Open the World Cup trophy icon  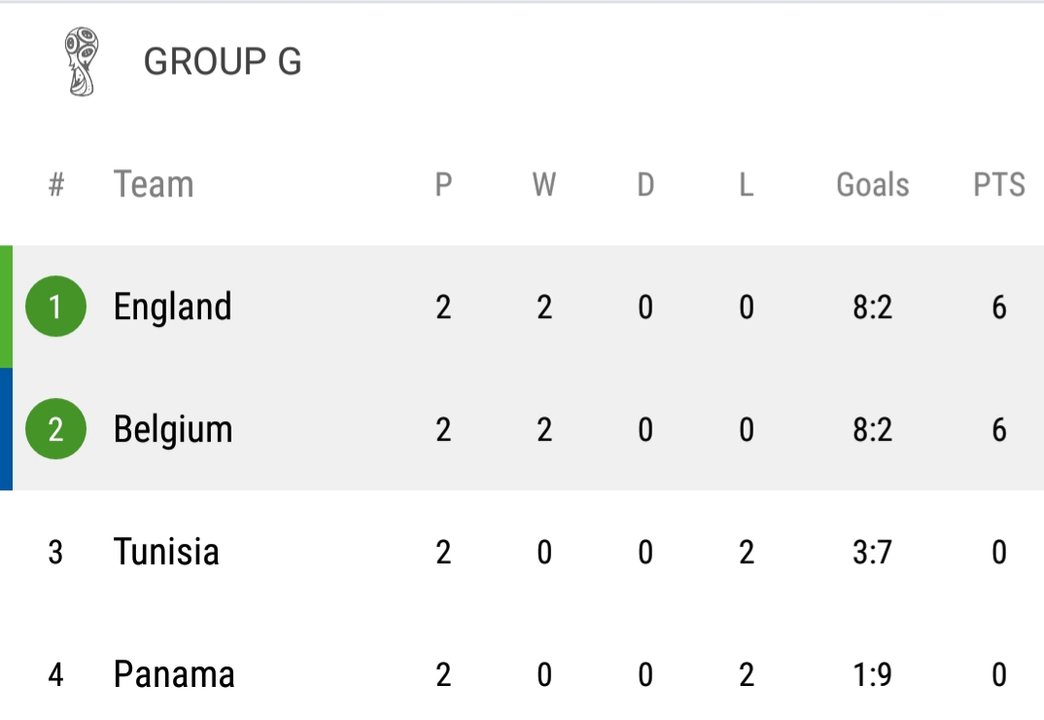tap(81, 61)
